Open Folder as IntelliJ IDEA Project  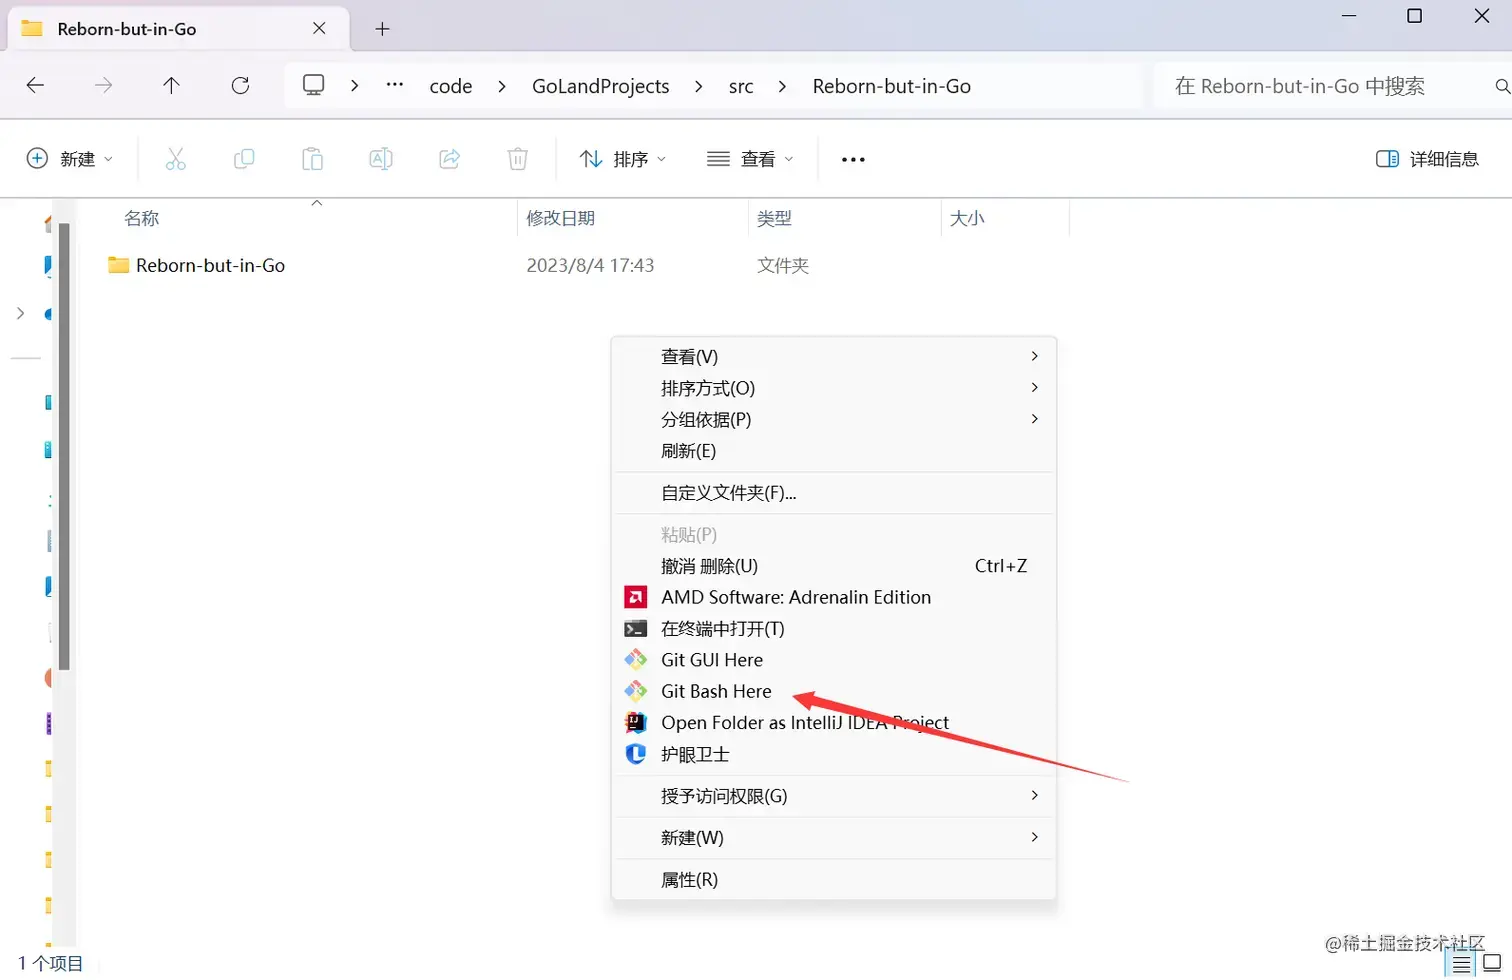tap(834, 722)
